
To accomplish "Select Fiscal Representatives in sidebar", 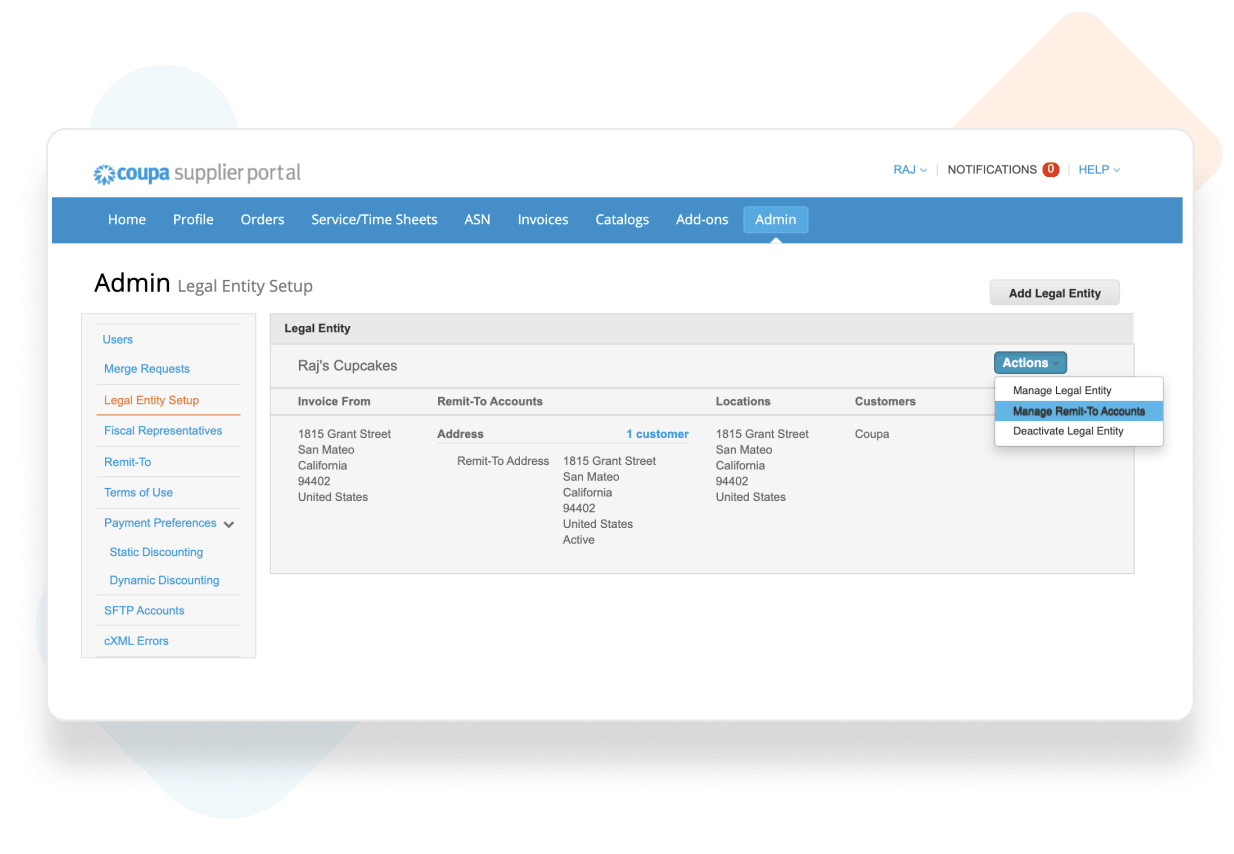I will tap(163, 431).
